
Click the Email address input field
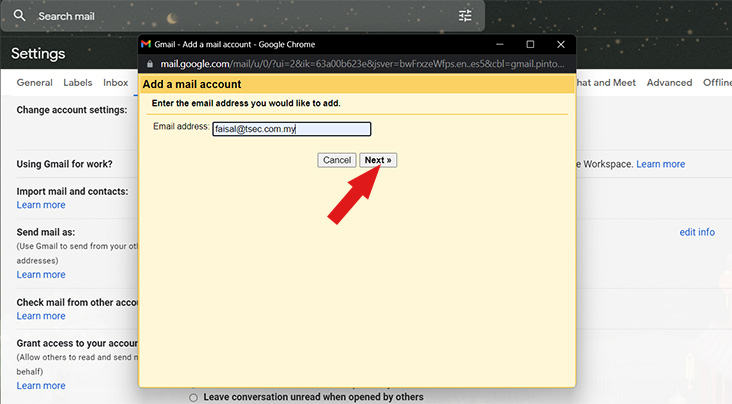pos(292,129)
